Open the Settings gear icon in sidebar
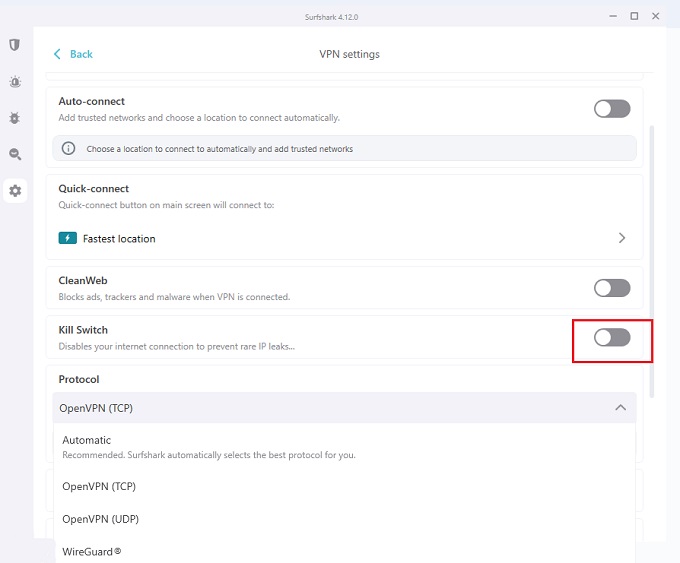Image resolution: width=680 pixels, height=563 pixels. [15, 190]
